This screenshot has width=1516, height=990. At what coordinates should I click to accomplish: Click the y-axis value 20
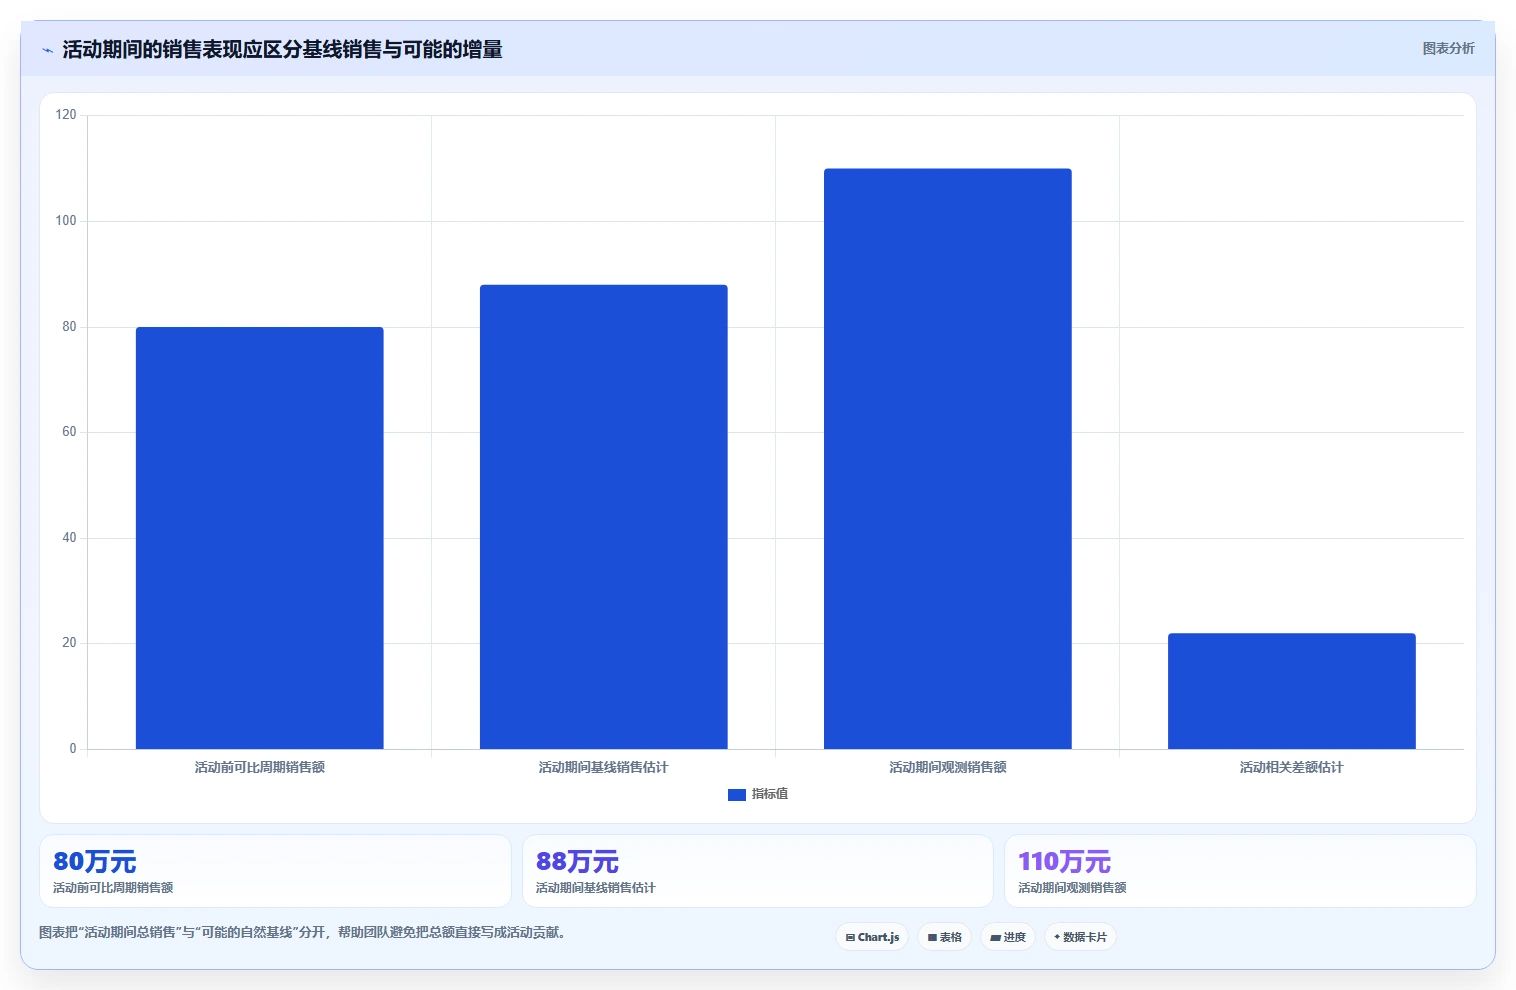click(x=69, y=643)
